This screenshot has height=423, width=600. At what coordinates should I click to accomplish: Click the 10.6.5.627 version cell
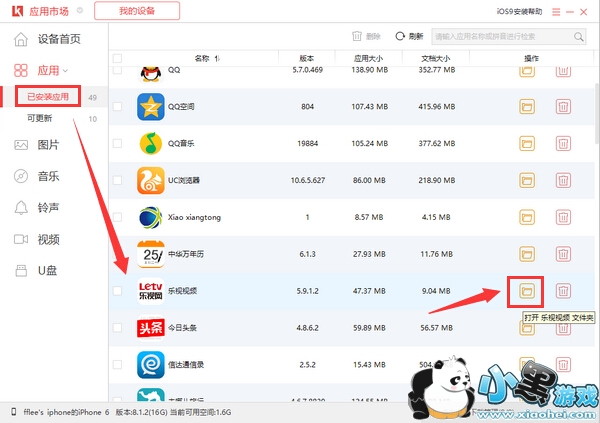(308, 180)
